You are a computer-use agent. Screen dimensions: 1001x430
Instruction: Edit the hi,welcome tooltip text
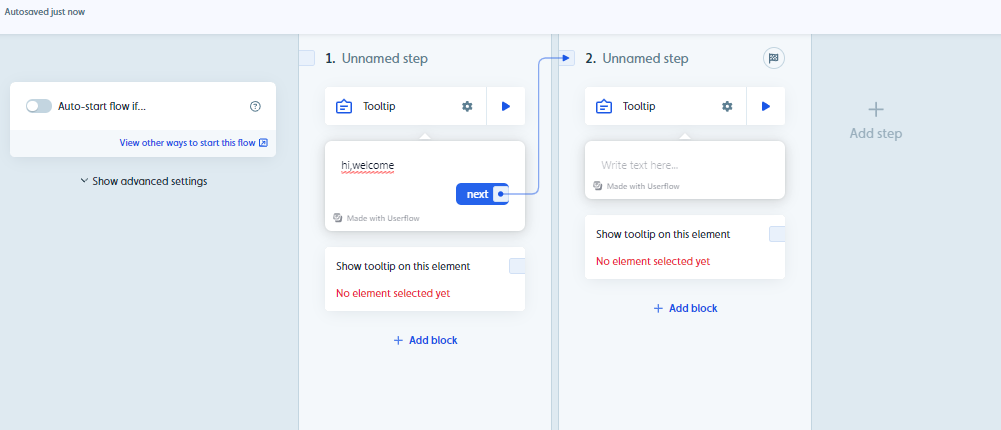pyautogui.click(x=368, y=166)
